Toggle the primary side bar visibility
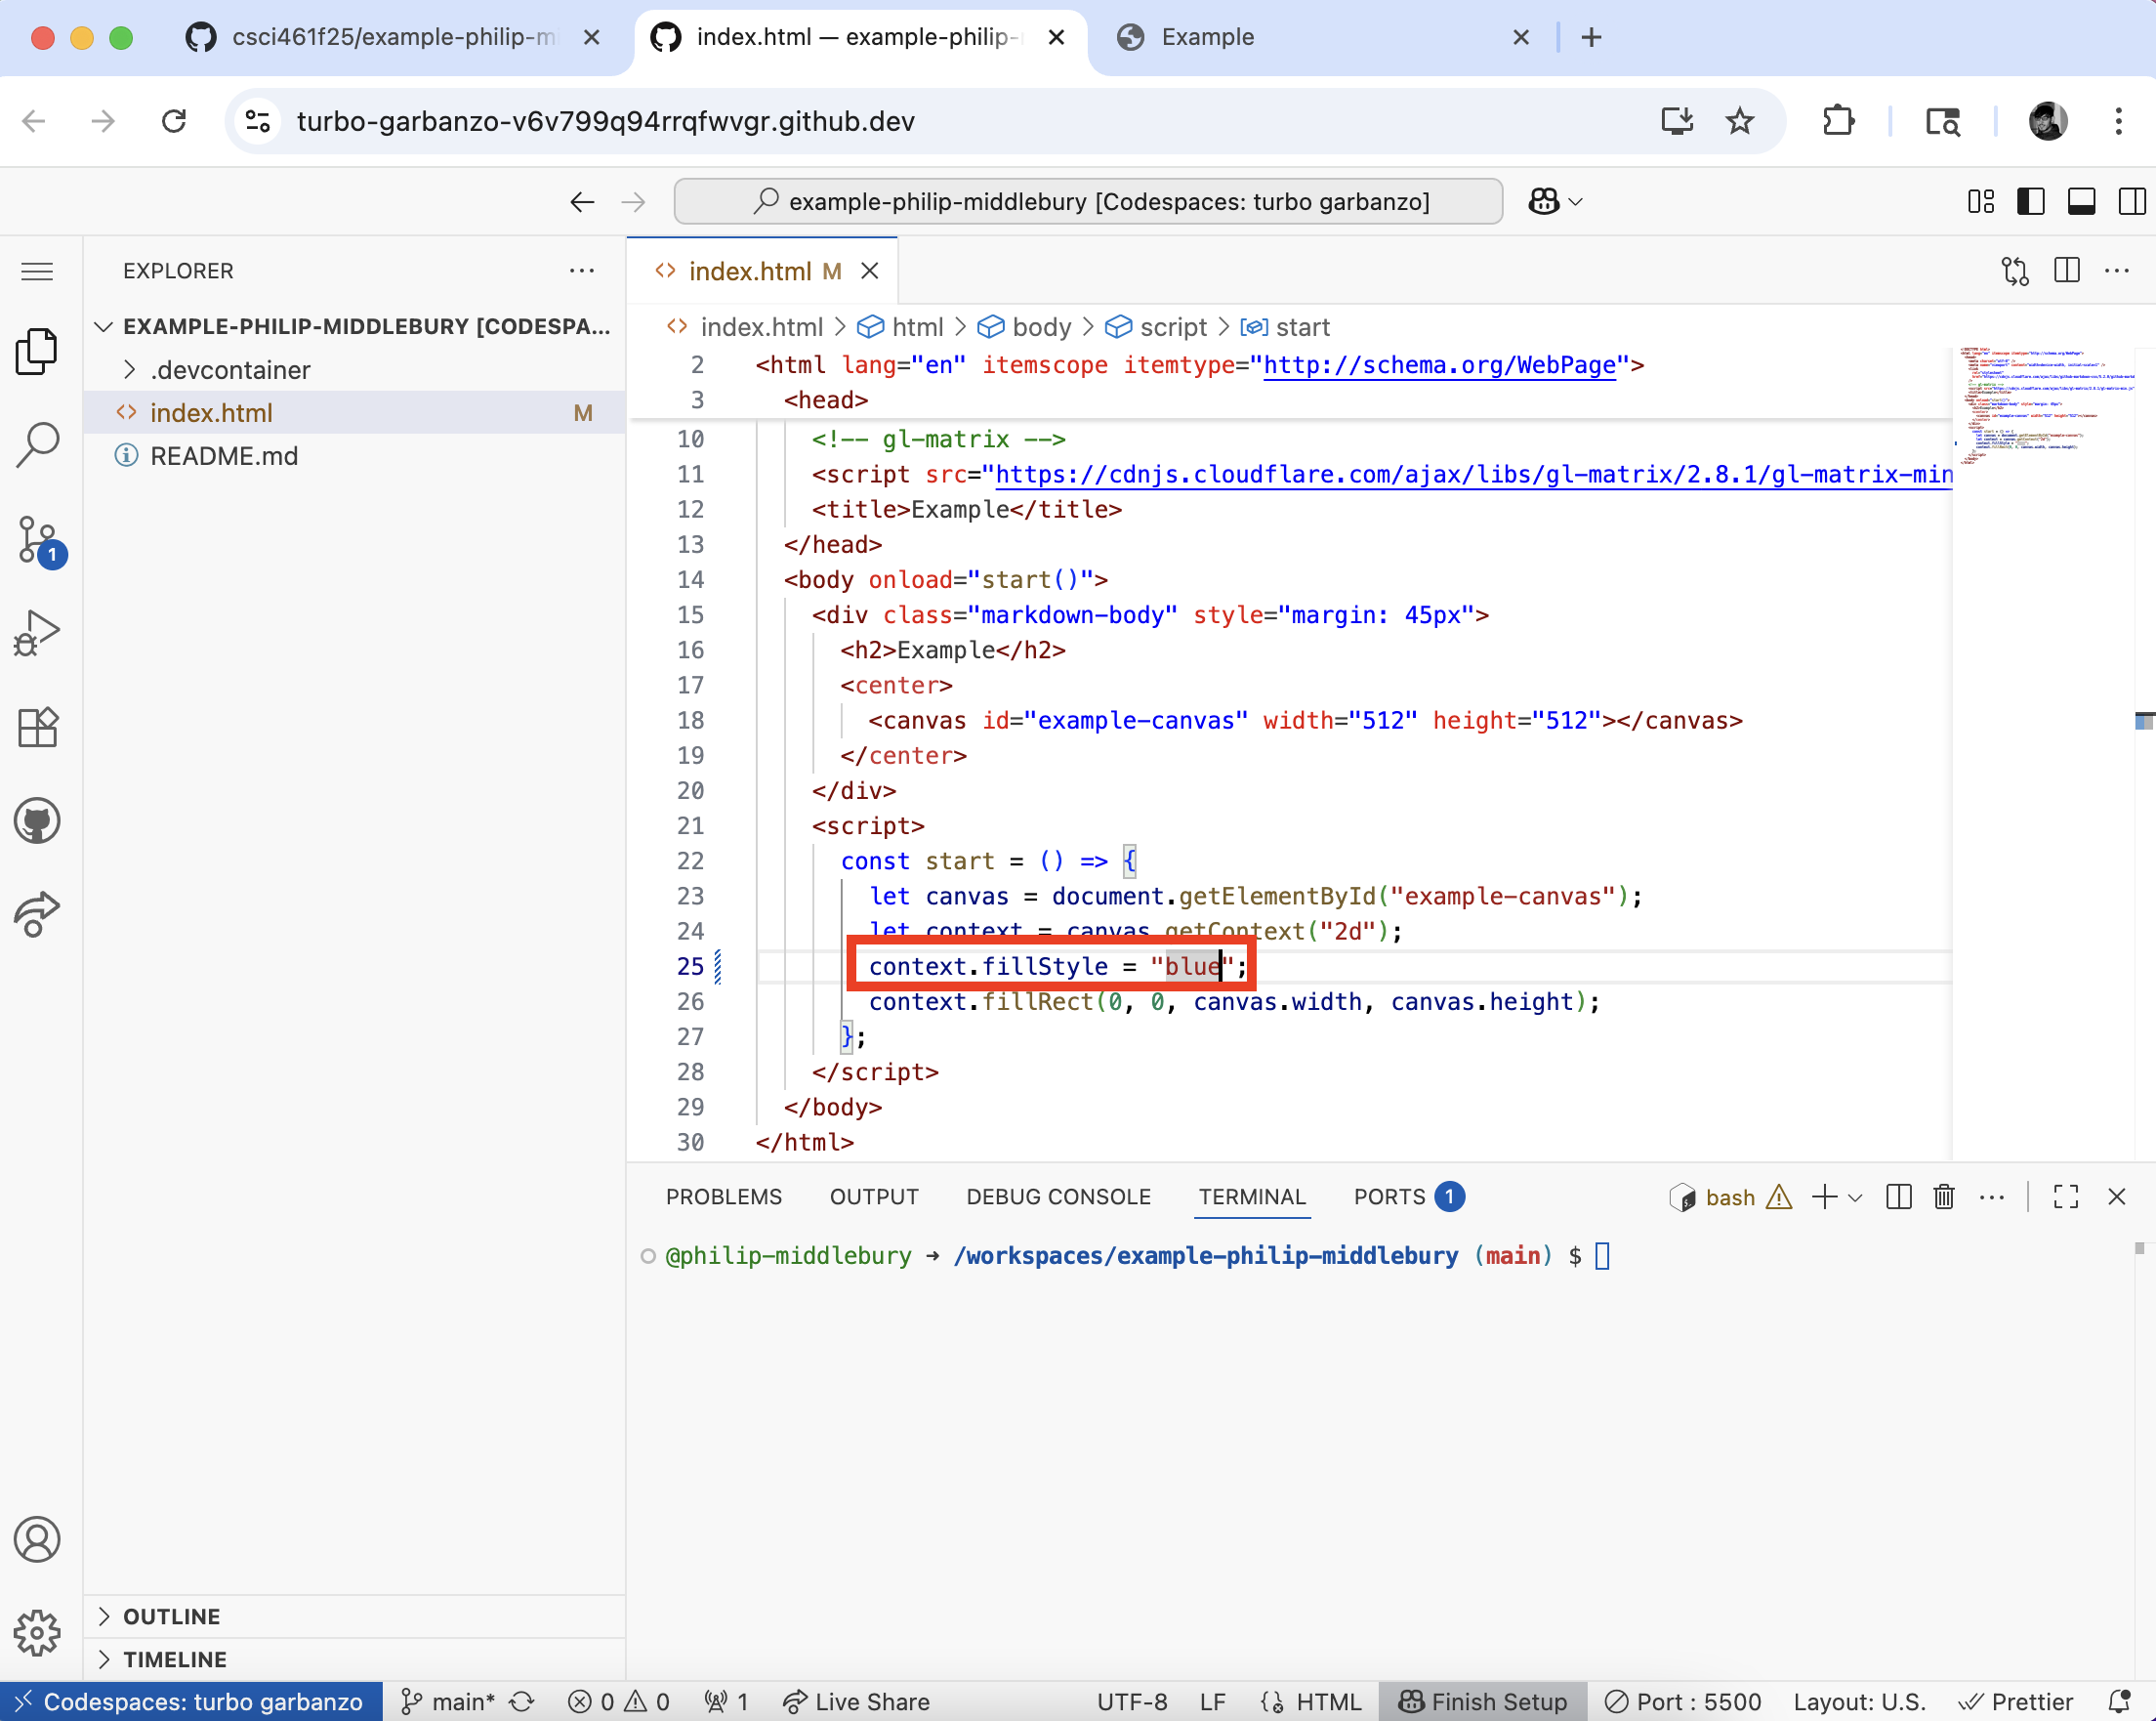The height and width of the screenshot is (1721, 2156). (2030, 201)
